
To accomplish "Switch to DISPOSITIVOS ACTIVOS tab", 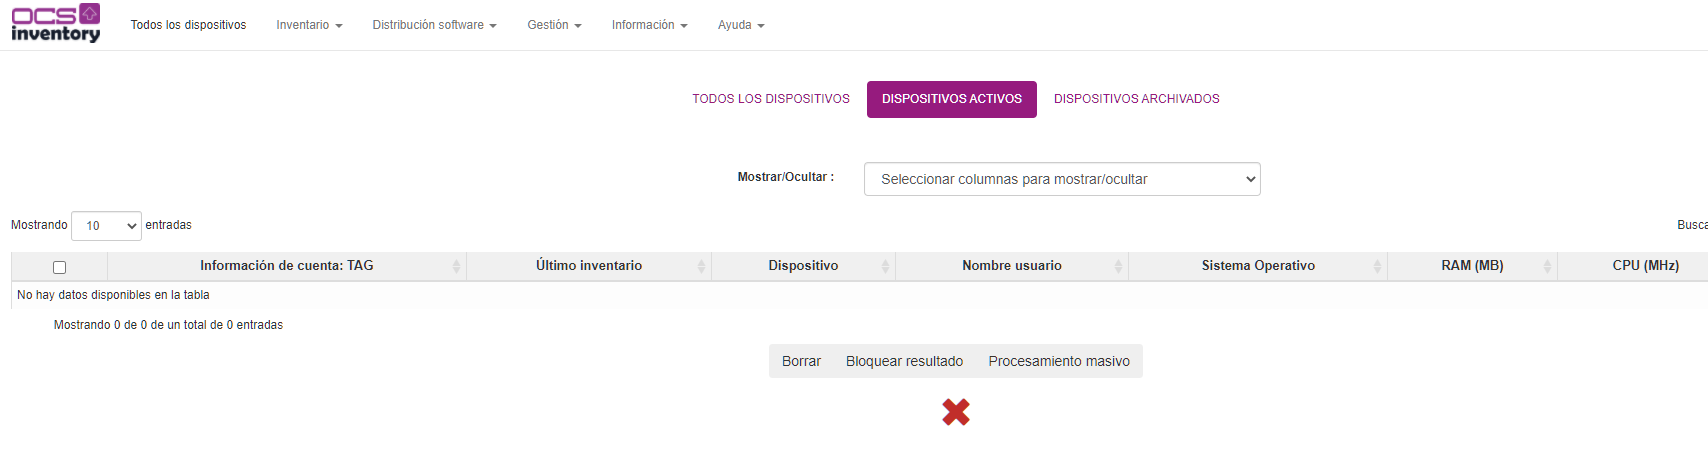I will 952,99.
